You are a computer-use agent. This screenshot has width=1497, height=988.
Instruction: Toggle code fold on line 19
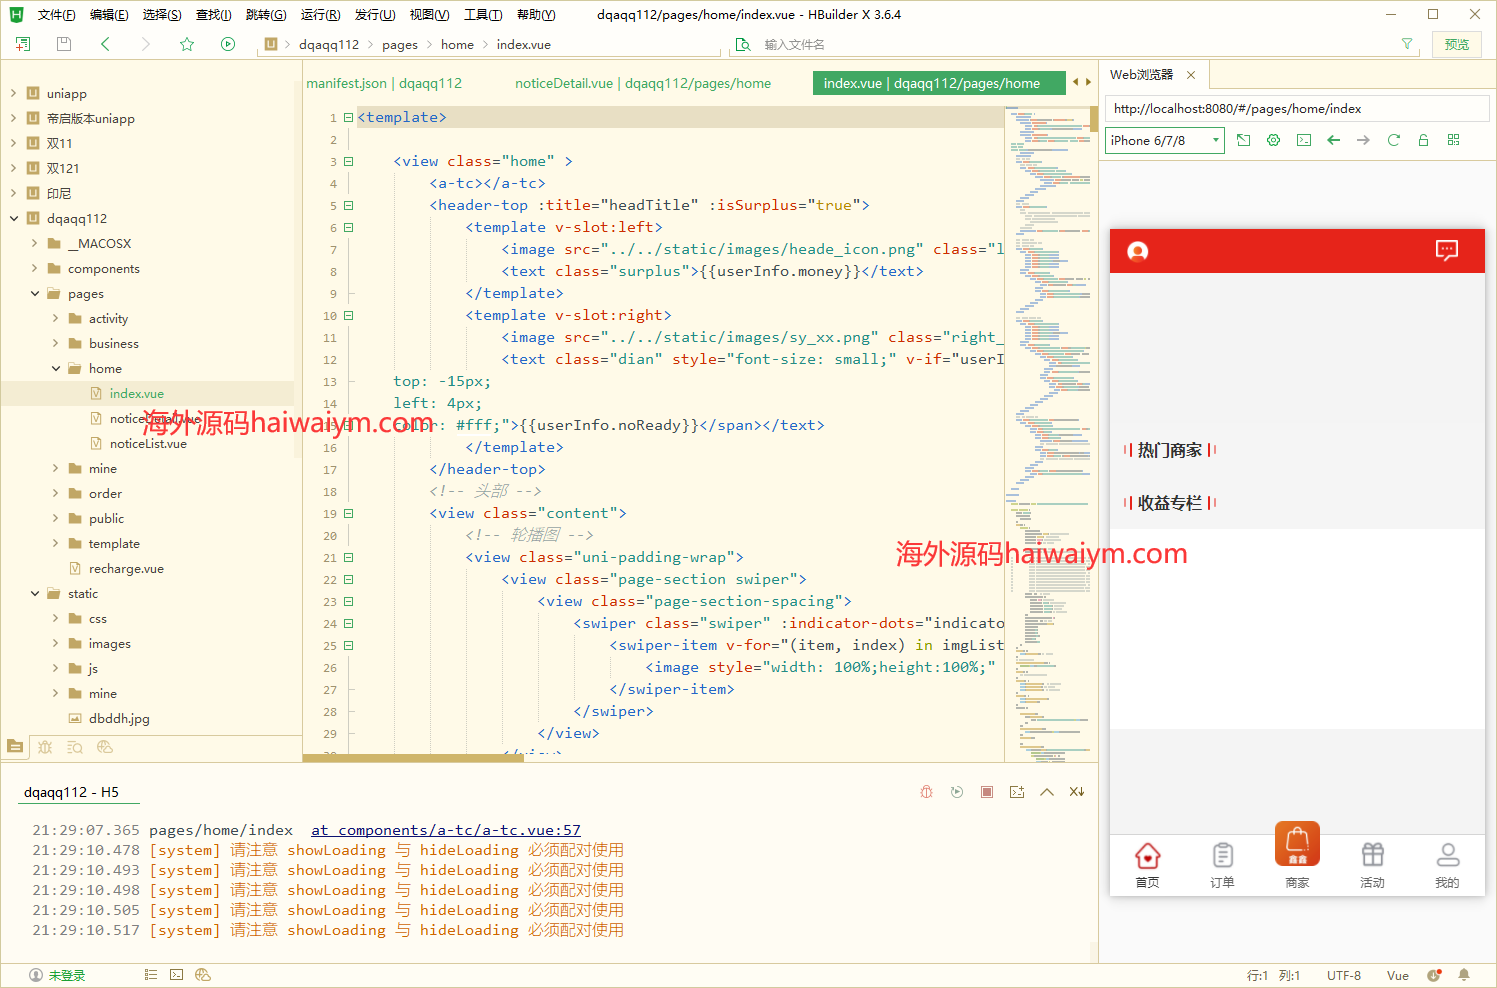coord(349,513)
